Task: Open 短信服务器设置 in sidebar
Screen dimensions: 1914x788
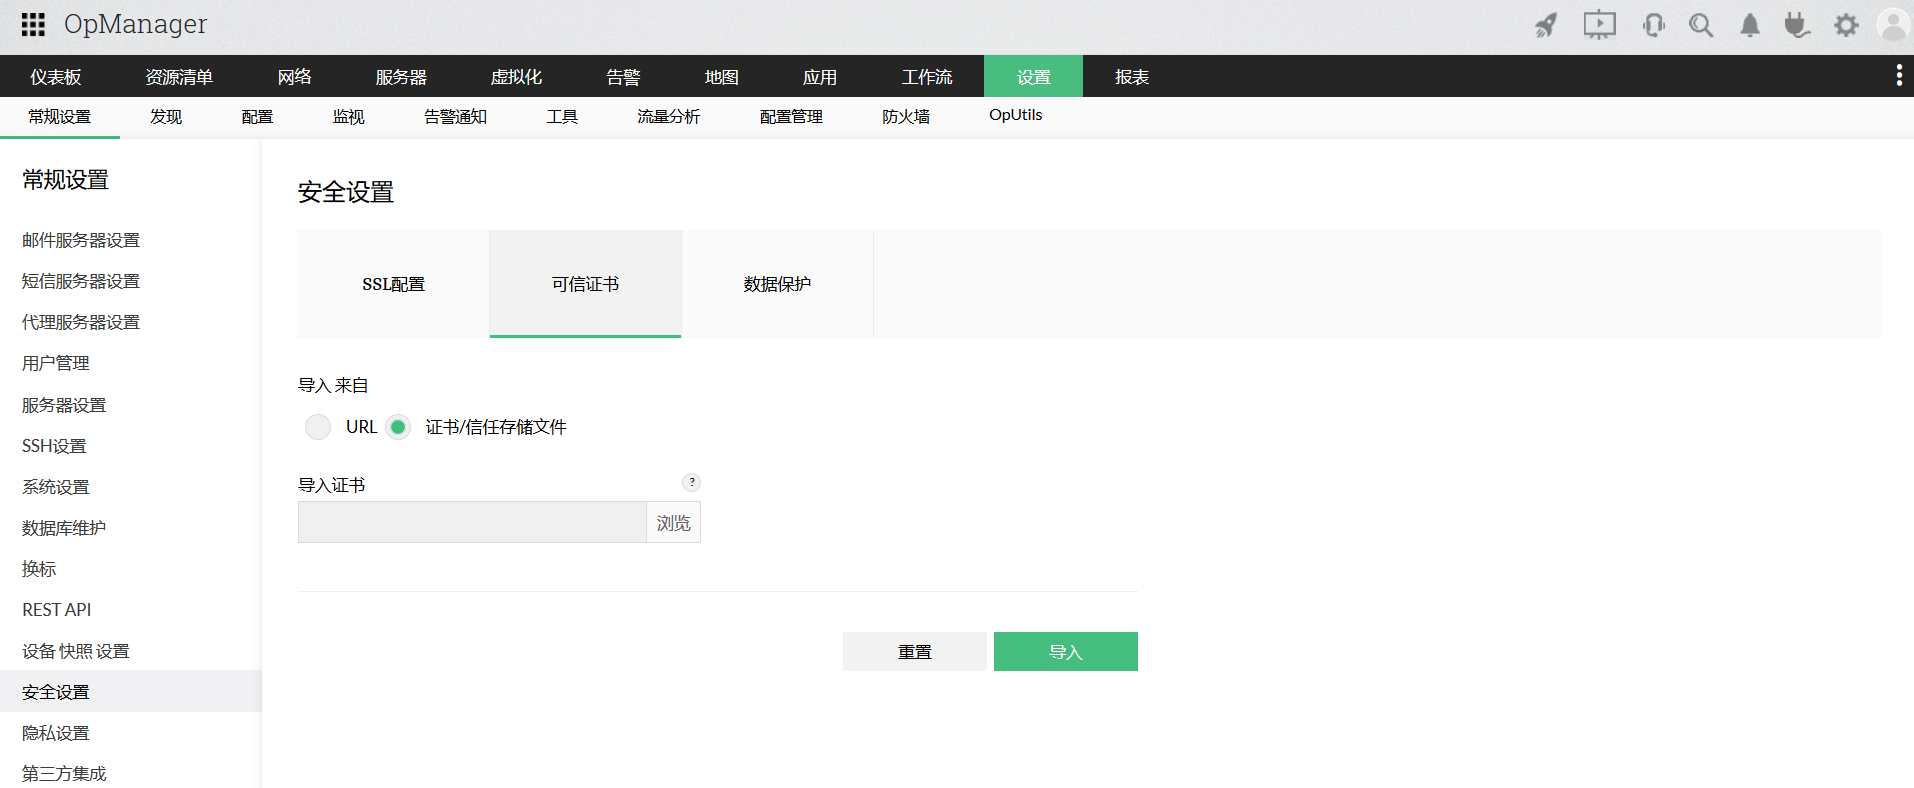Action: [x=81, y=281]
